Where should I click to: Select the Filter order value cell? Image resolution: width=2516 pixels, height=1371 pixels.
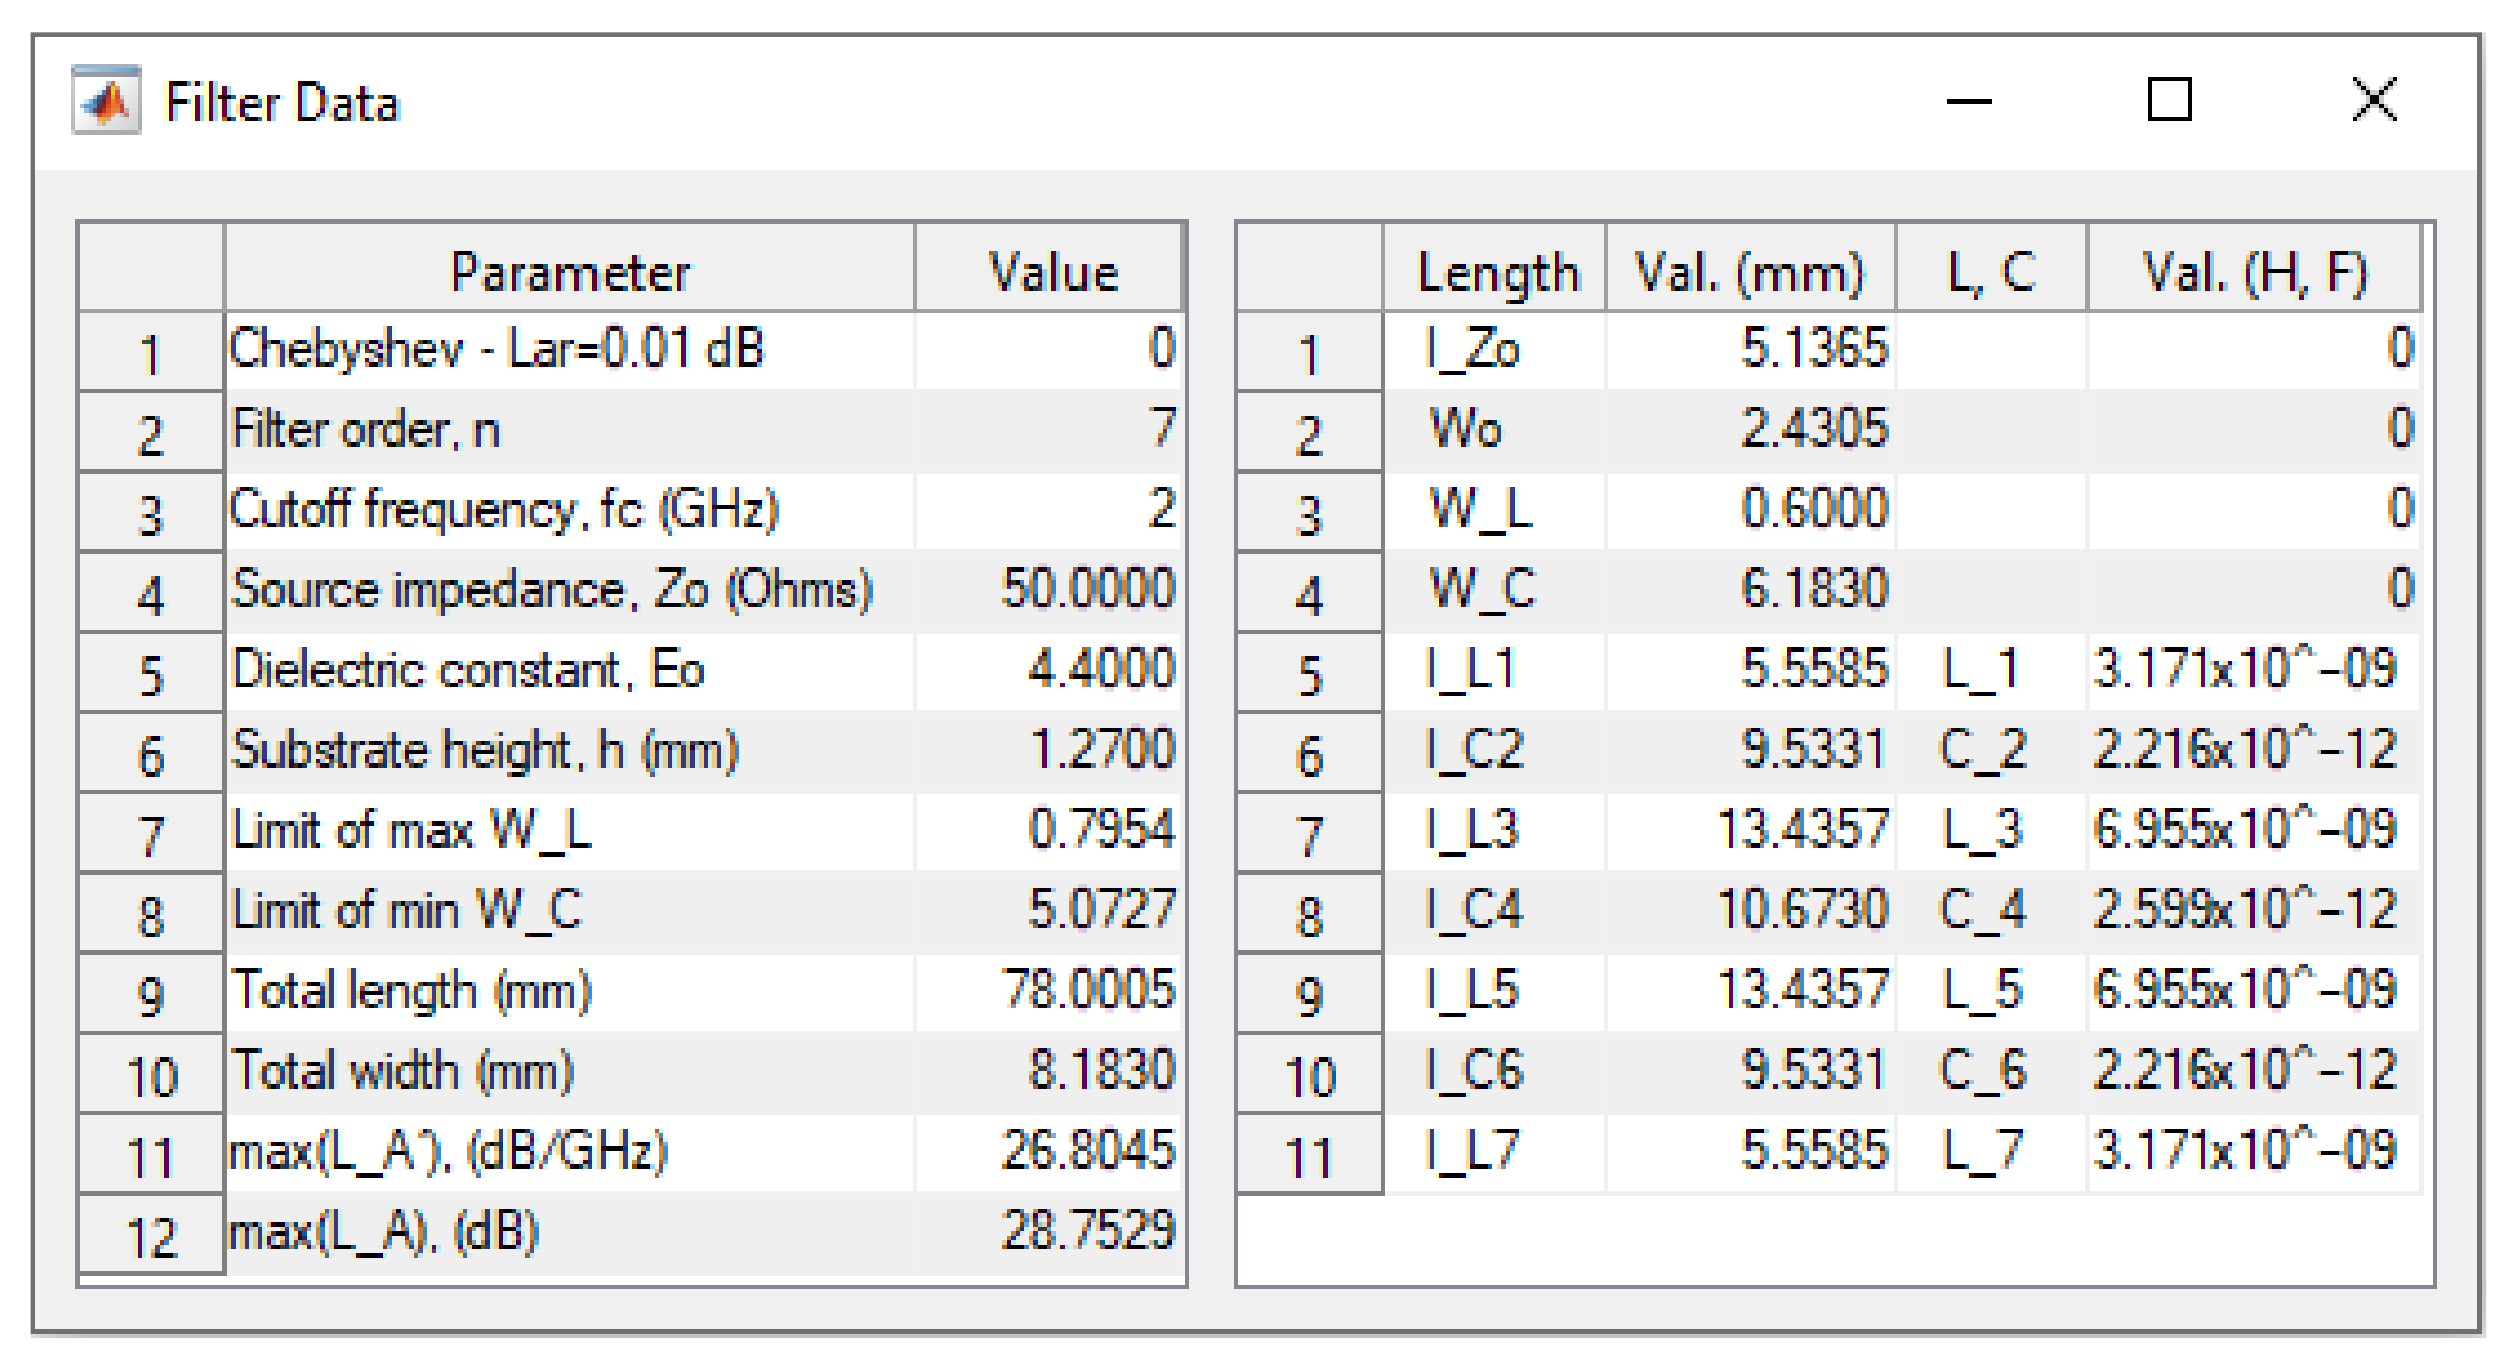1050,430
